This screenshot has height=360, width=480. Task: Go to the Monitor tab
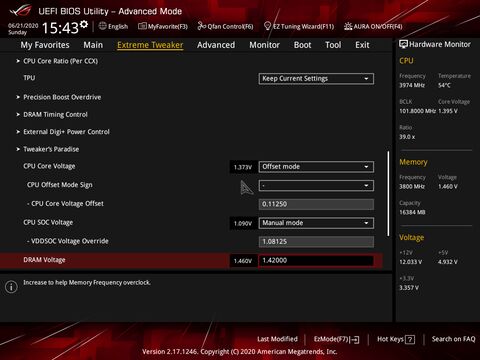click(264, 45)
